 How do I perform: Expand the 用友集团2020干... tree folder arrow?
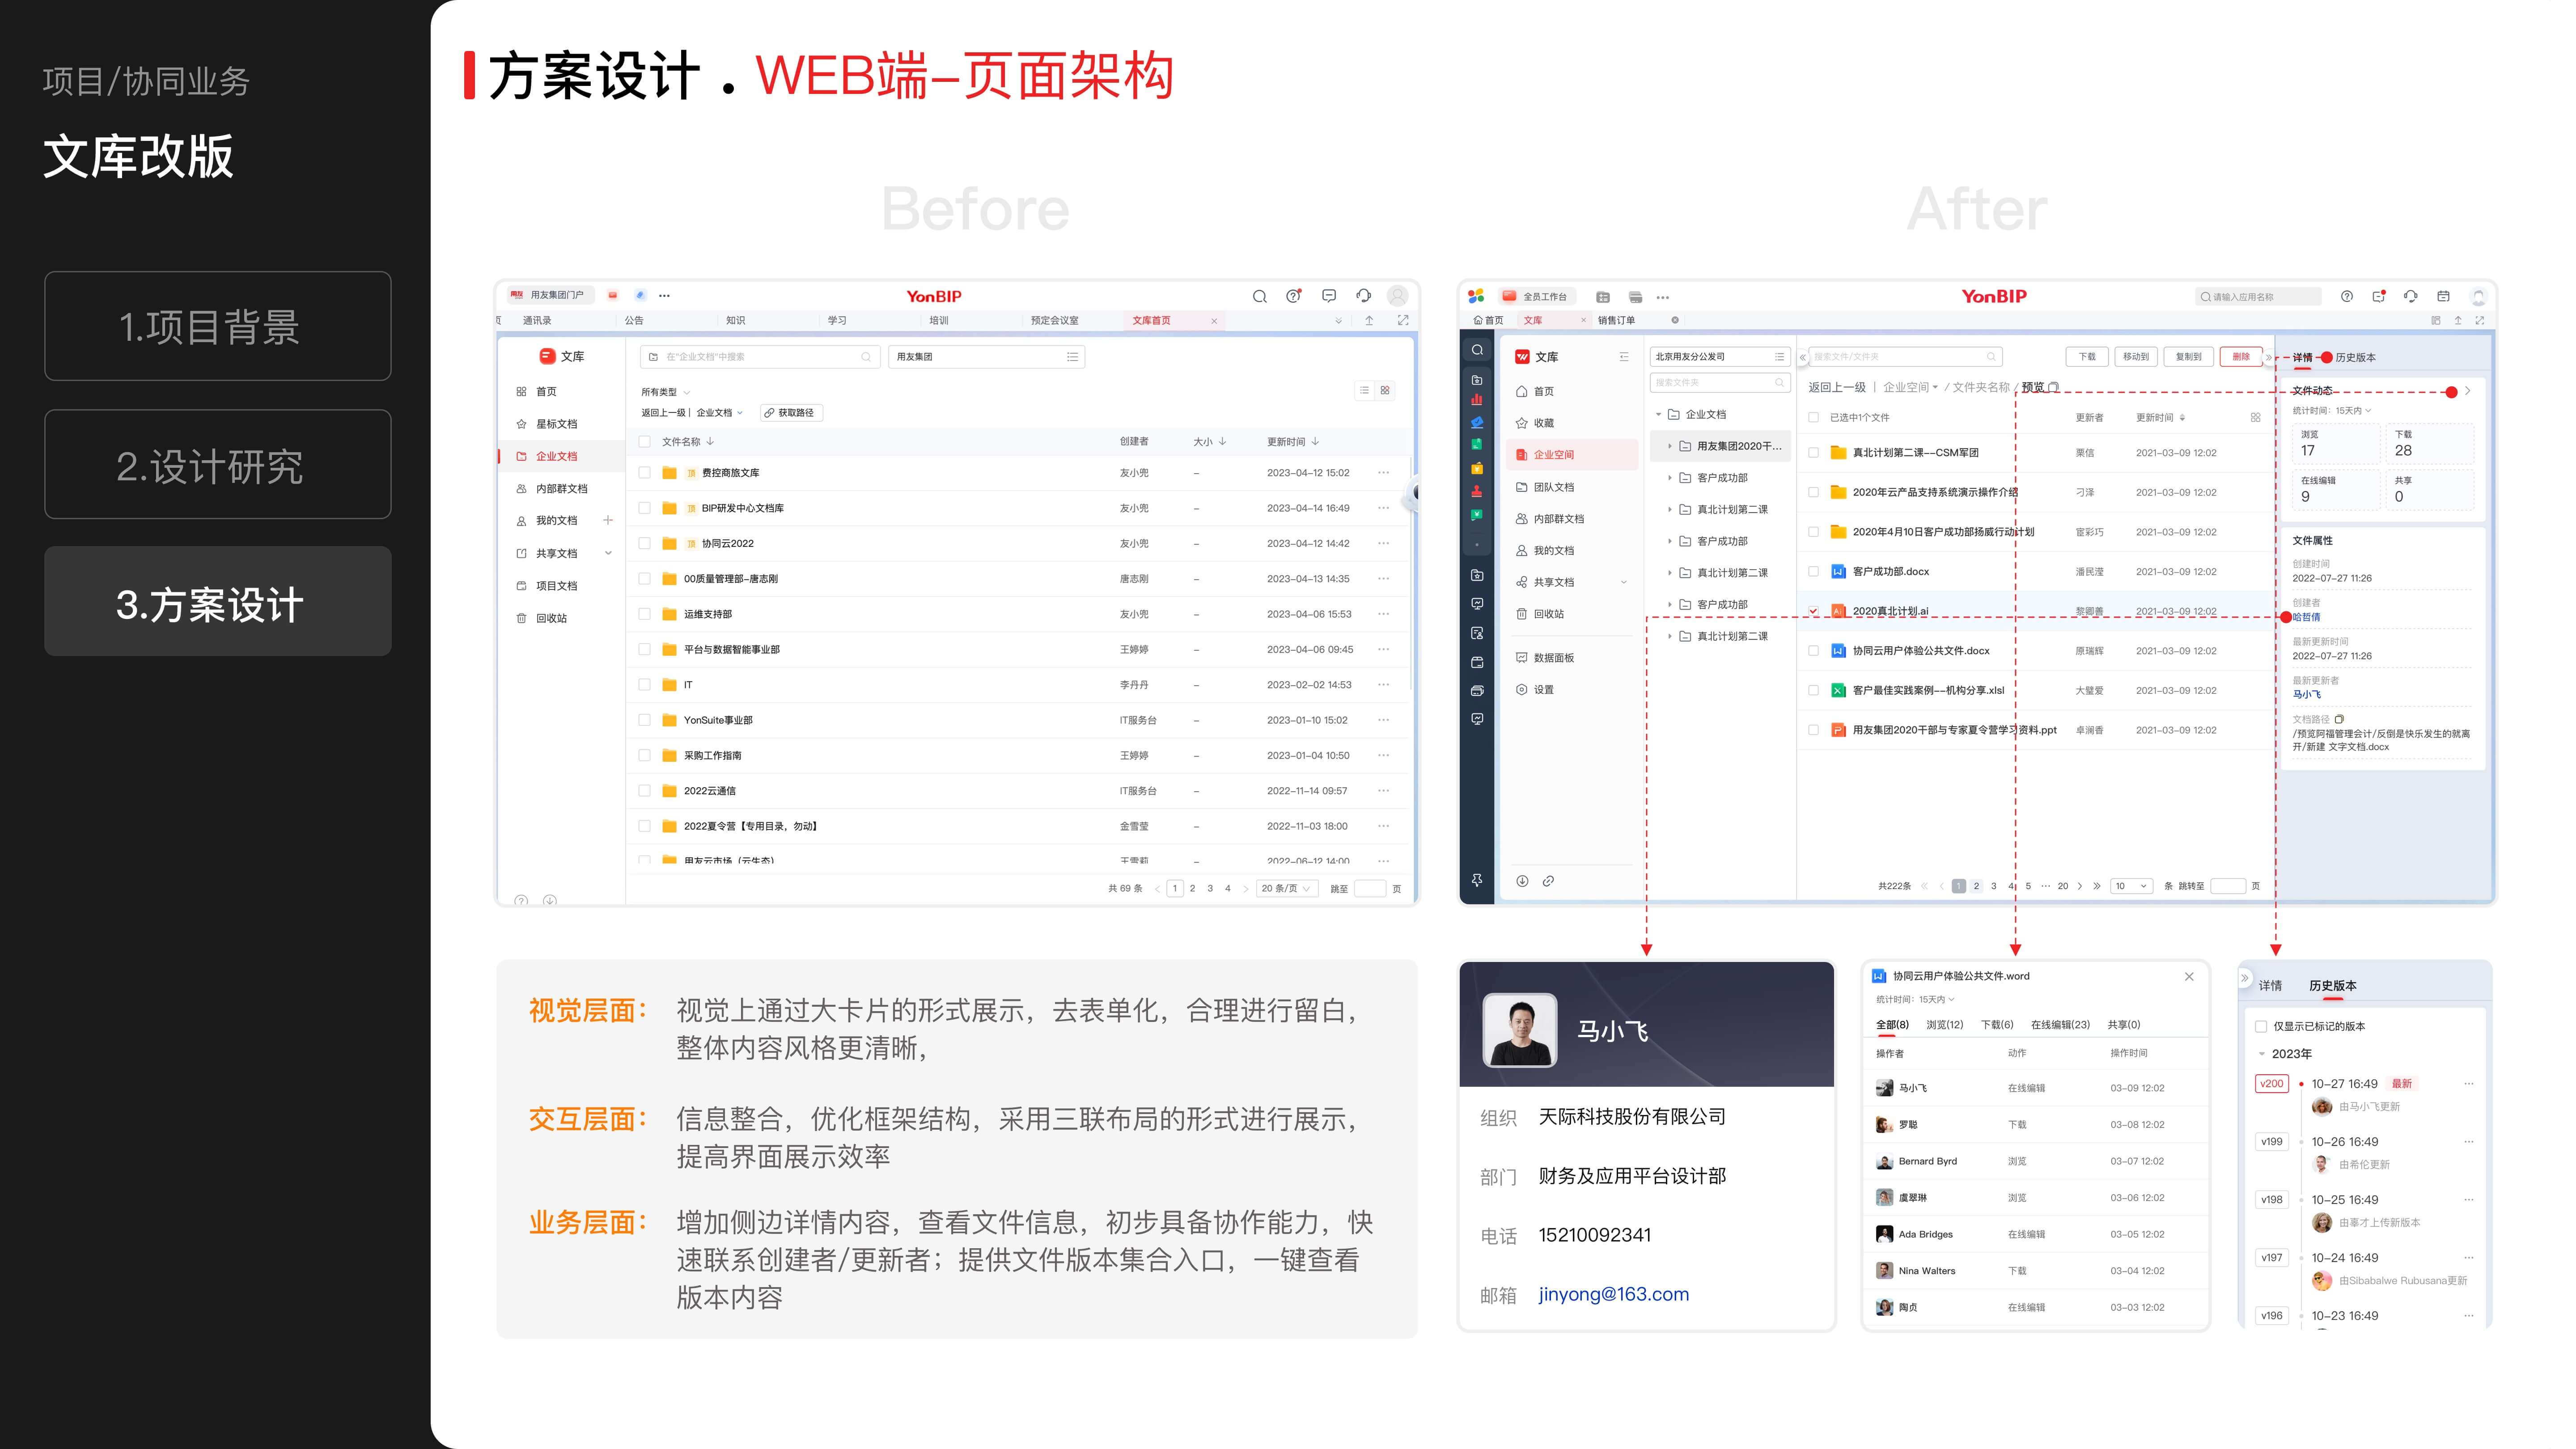pyautogui.click(x=1669, y=446)
